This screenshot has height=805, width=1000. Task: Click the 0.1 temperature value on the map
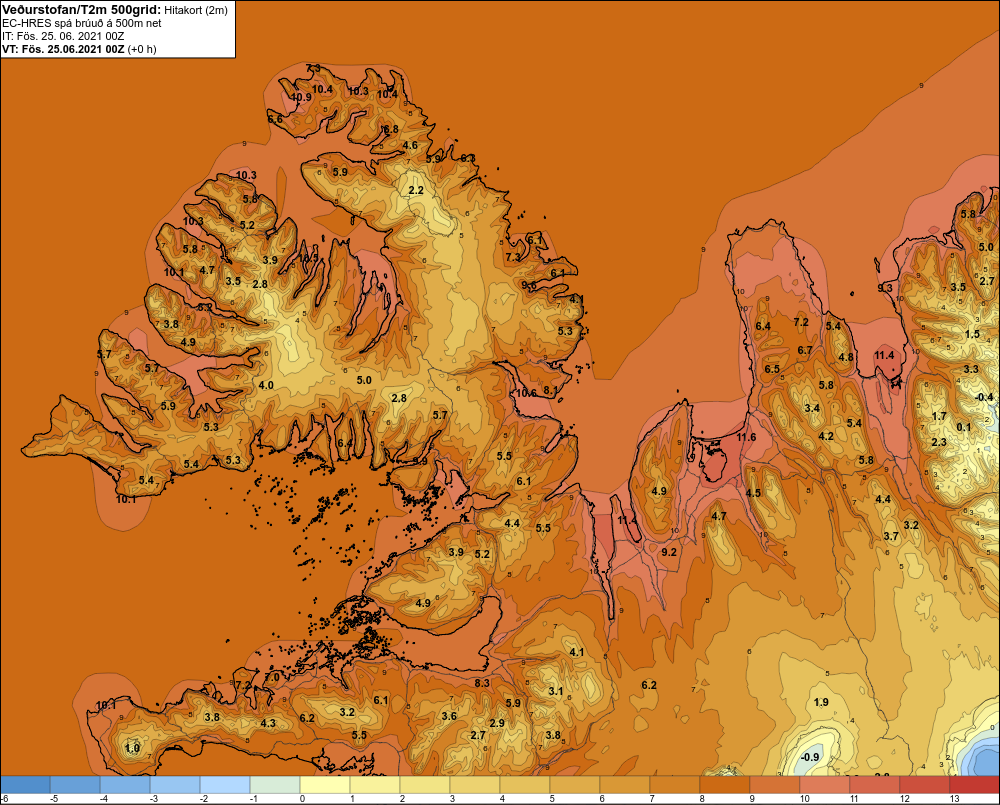(x=964, y=427)
